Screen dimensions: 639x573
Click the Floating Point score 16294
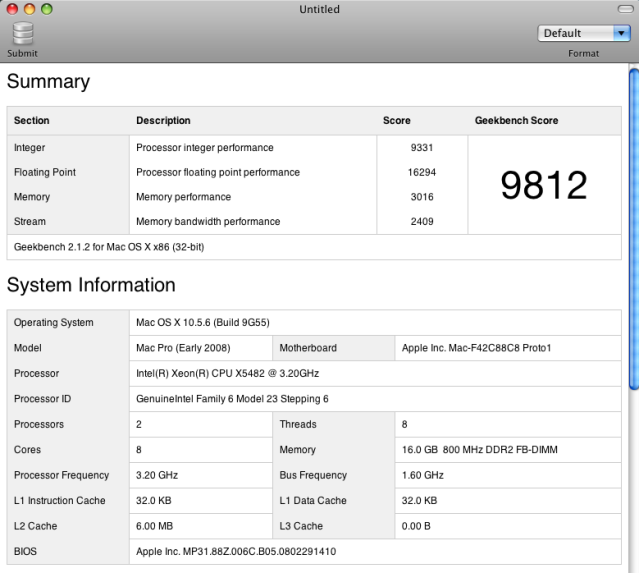(x=422, y=172)
